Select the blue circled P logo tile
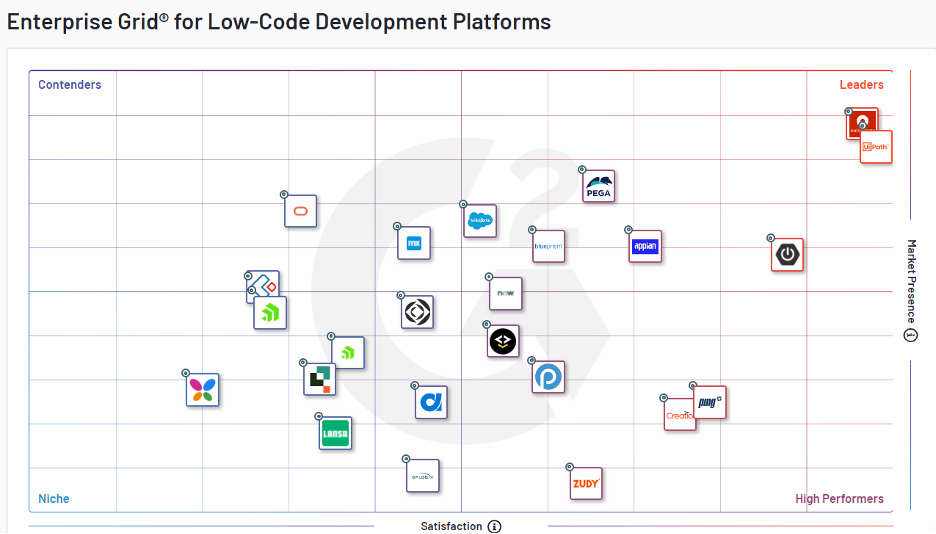Viewport: 936px width, 534px height. (x=548, y=377)
